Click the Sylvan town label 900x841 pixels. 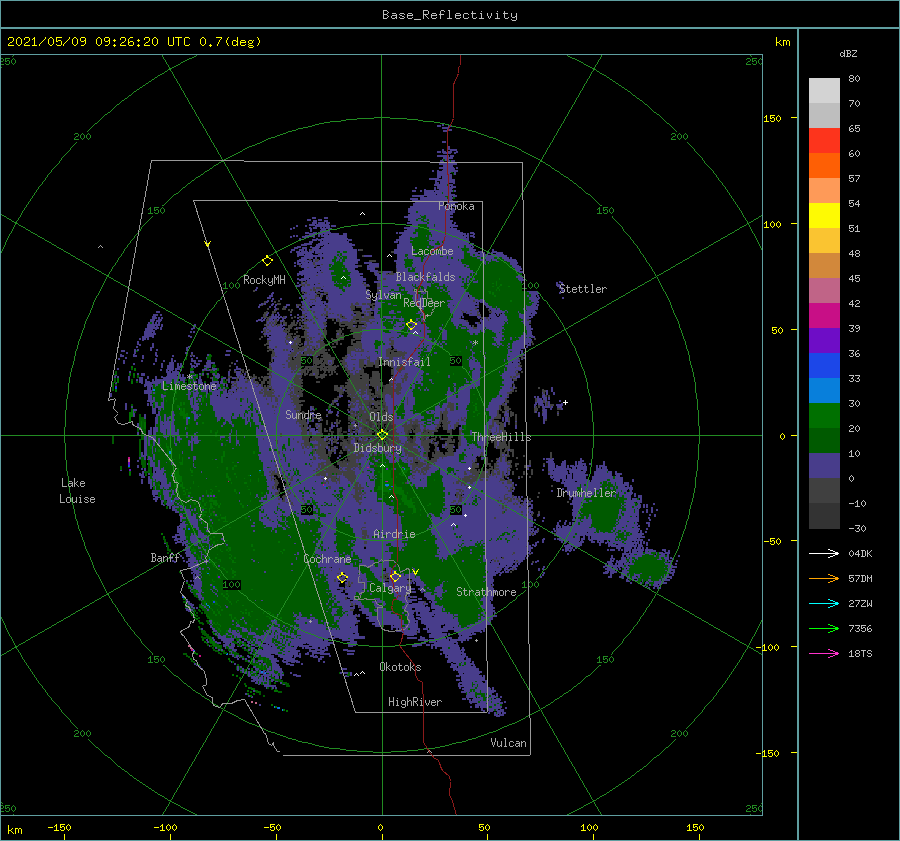[383, 295]
